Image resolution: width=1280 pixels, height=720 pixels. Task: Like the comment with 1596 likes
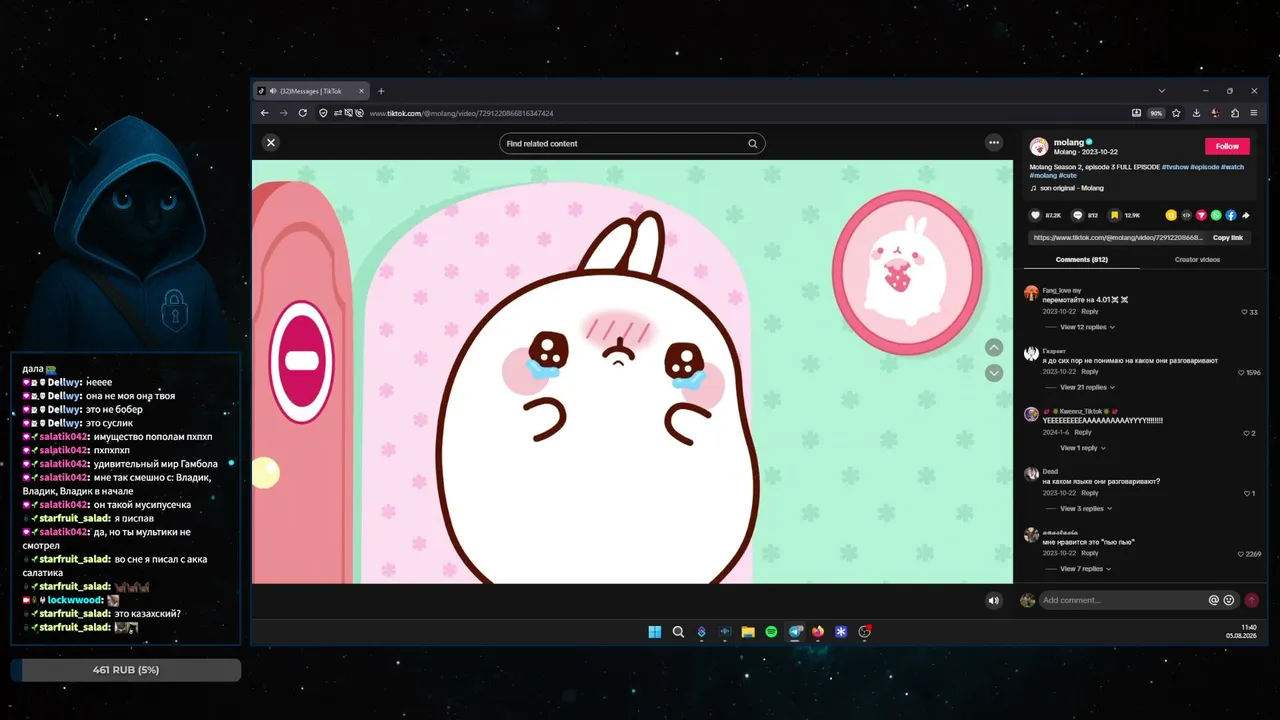pos(1241,373)
